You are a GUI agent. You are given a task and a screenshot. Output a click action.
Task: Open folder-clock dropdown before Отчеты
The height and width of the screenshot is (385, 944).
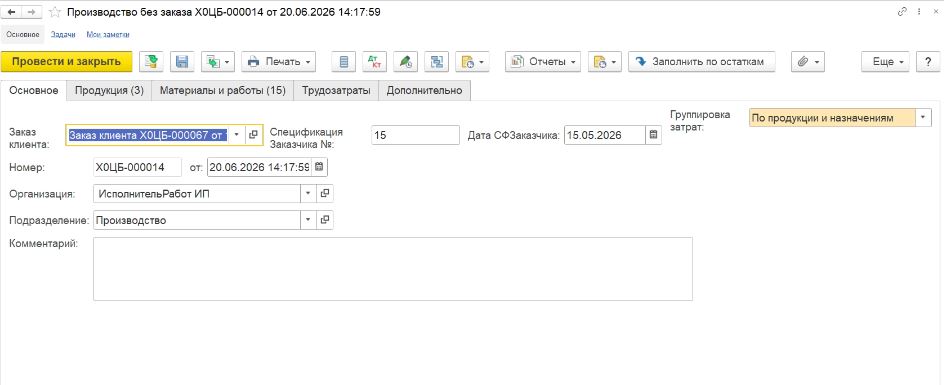tap(472, 61)
